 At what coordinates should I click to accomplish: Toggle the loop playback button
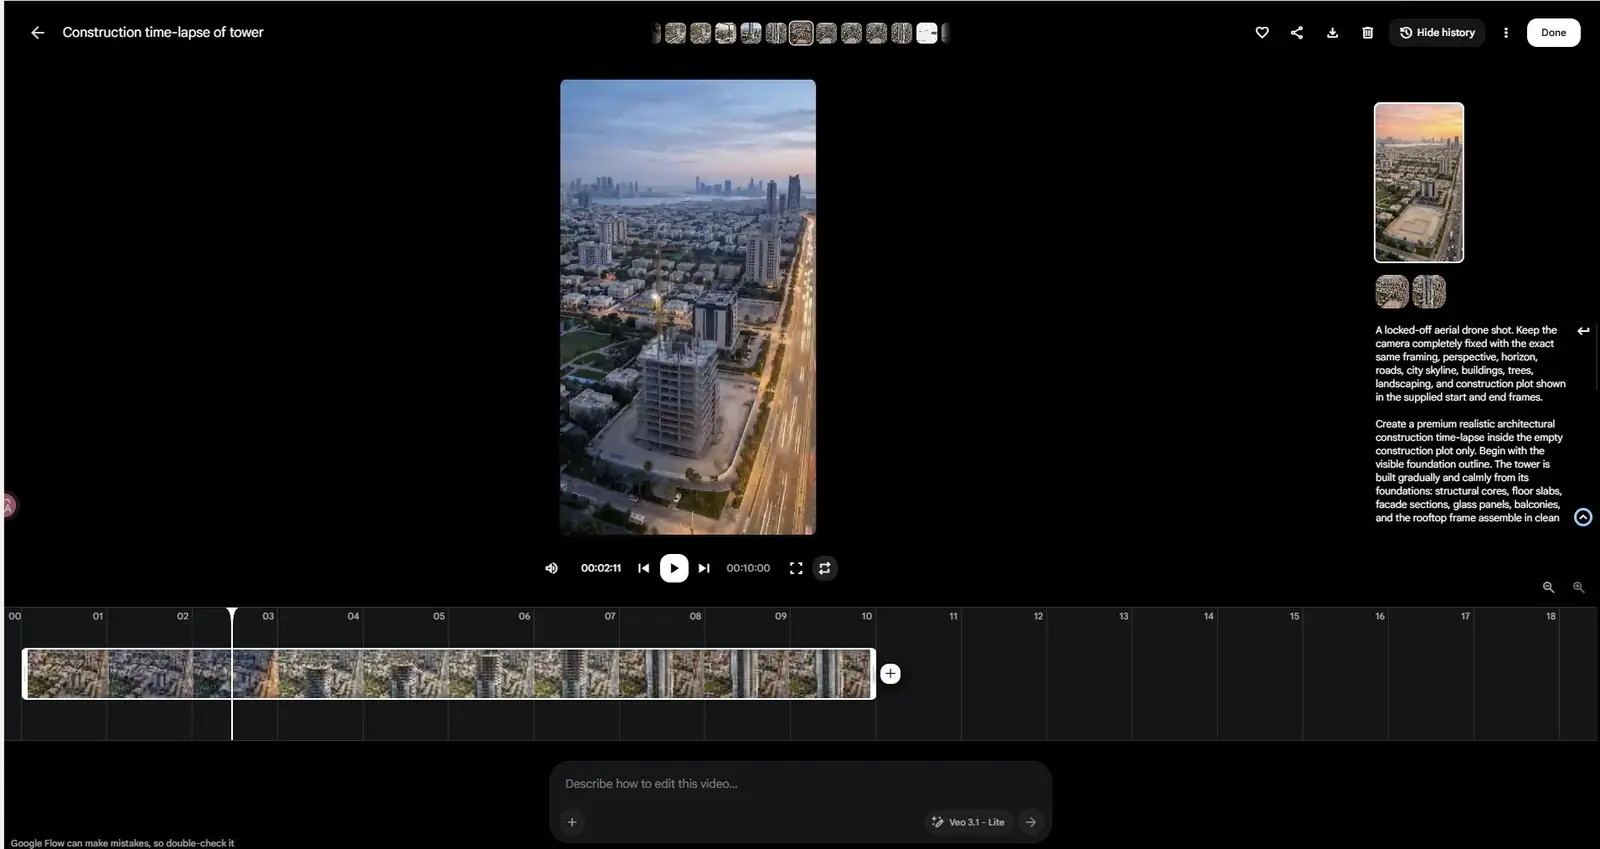[825, 568]
